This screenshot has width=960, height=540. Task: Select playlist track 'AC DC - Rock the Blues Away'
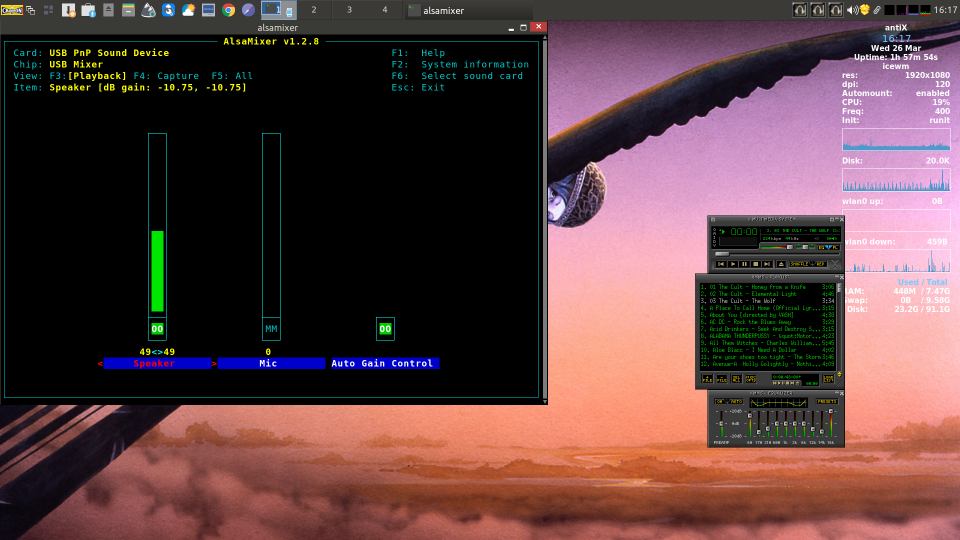[768, 322]
